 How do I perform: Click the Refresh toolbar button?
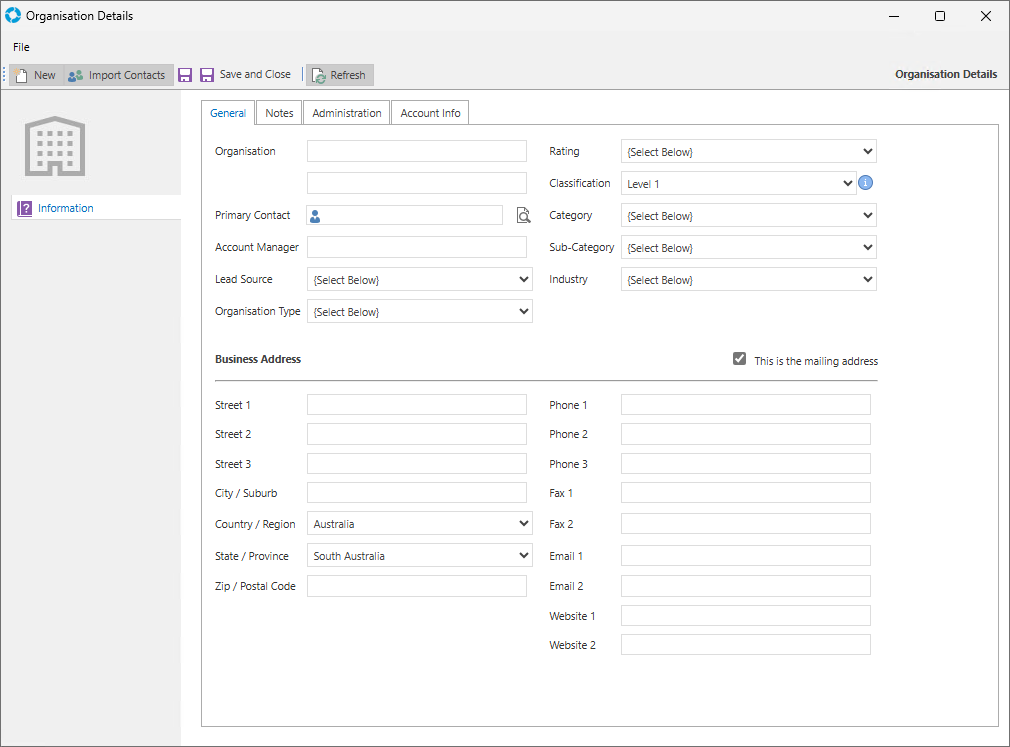[339, 75]
